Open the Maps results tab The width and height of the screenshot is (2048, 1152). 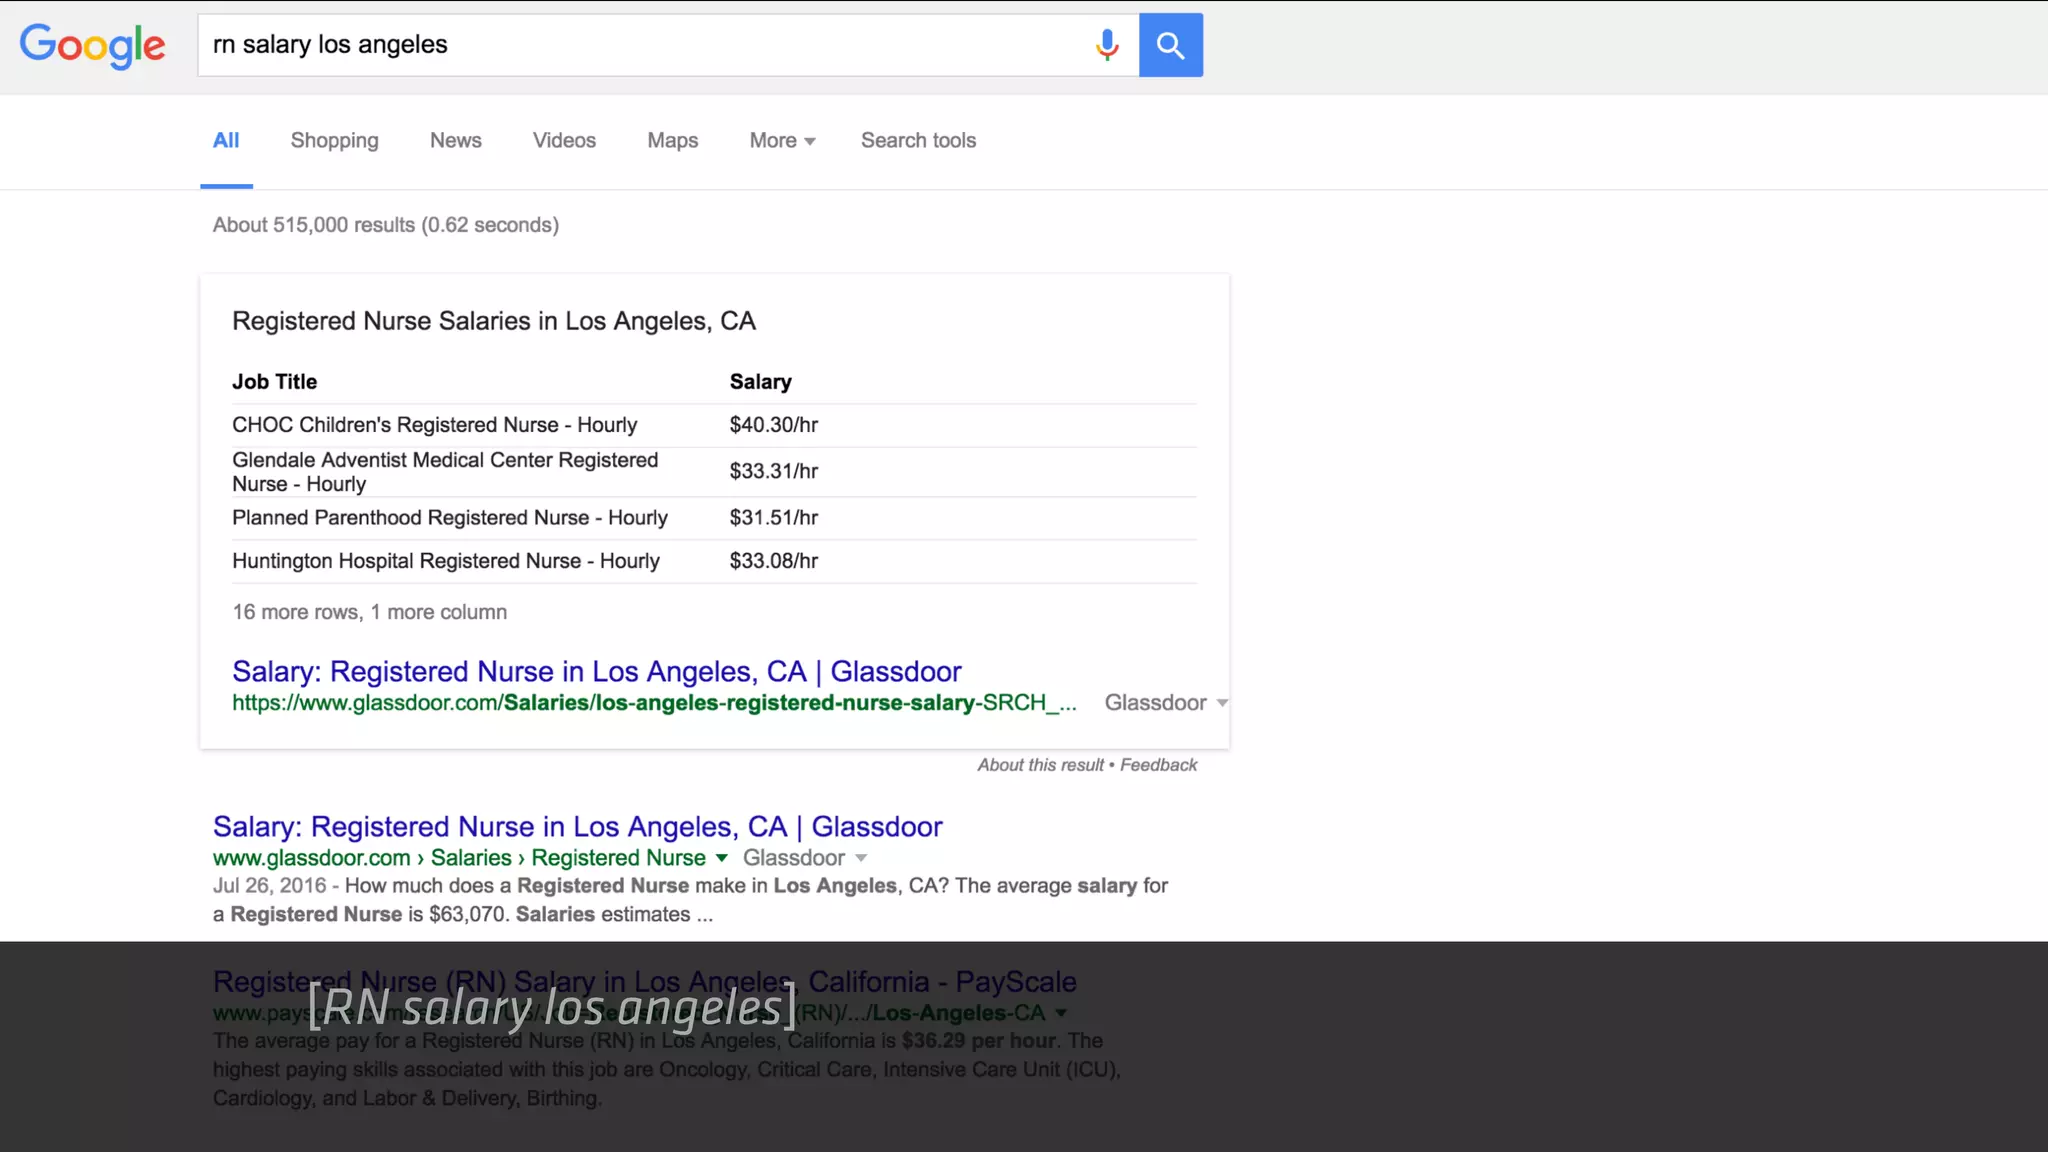pyautogui.click(x=672, y=141)
